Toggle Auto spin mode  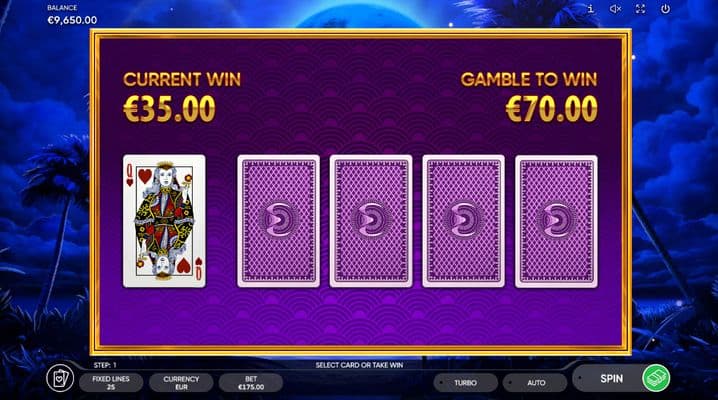536,383
